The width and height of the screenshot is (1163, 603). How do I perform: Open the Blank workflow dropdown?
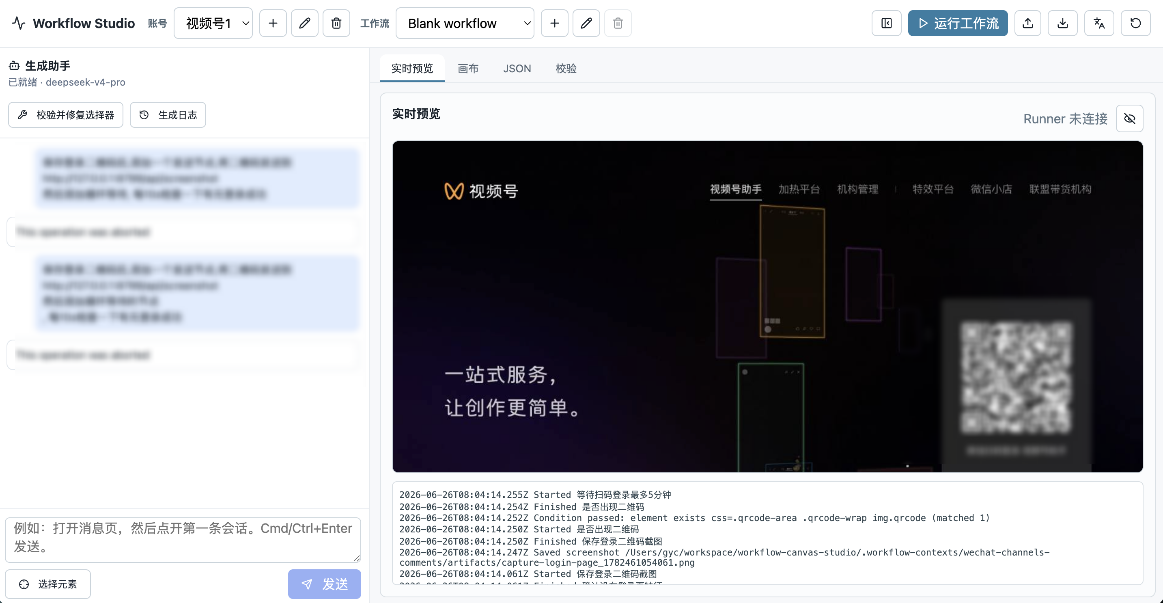point(465,23)
